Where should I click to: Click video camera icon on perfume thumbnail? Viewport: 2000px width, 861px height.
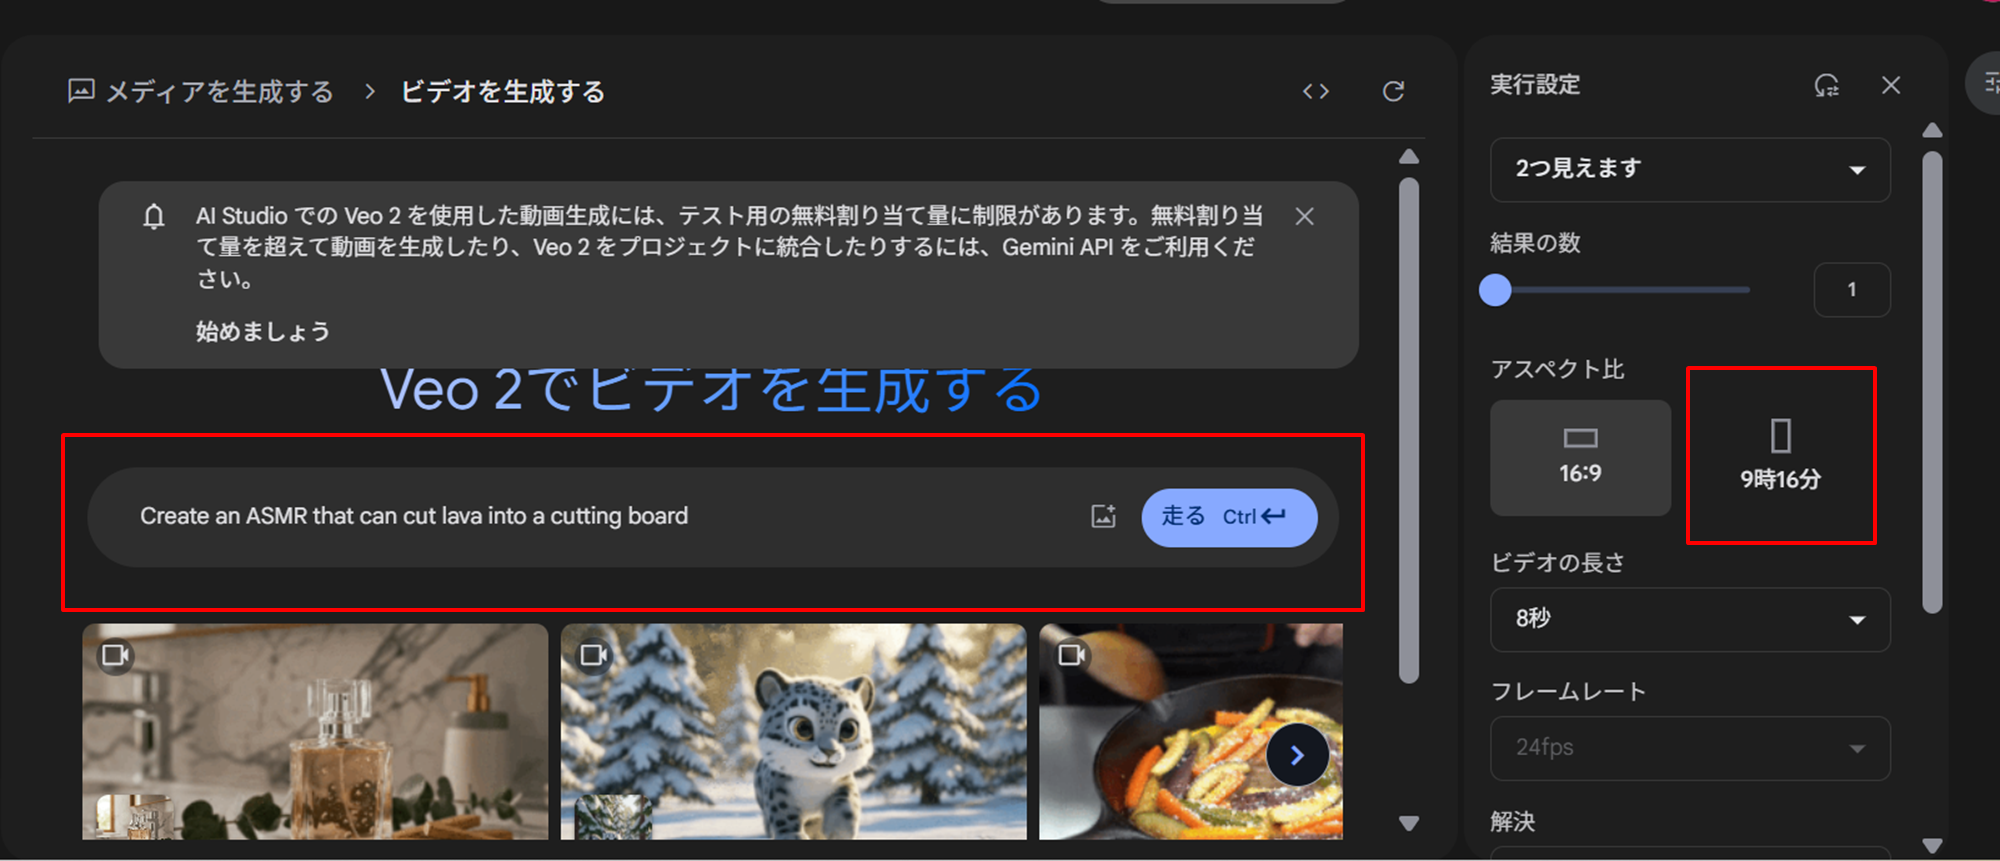[116, 656]
